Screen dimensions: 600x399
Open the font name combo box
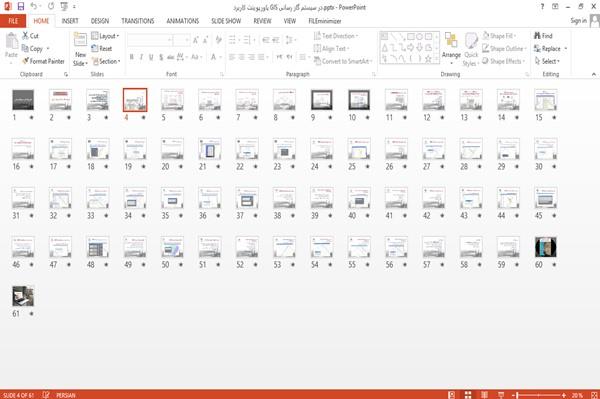click(149, 40)
